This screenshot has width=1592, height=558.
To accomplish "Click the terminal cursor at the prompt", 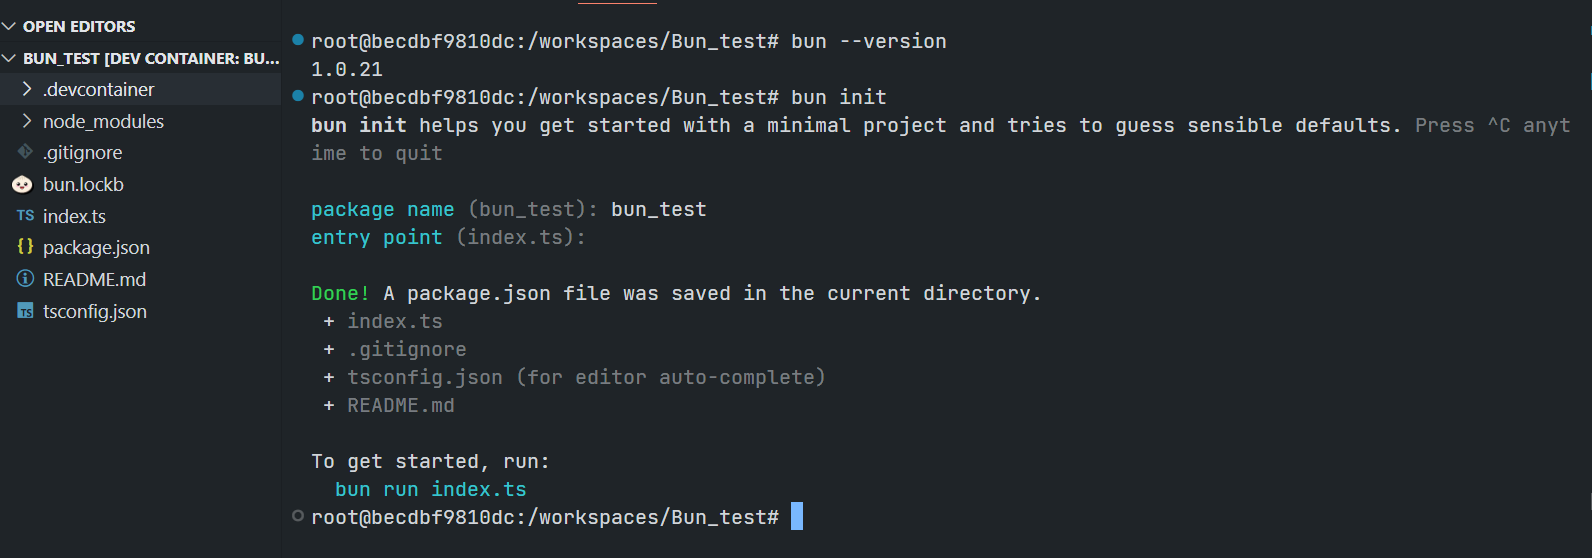I will [797, 516].
